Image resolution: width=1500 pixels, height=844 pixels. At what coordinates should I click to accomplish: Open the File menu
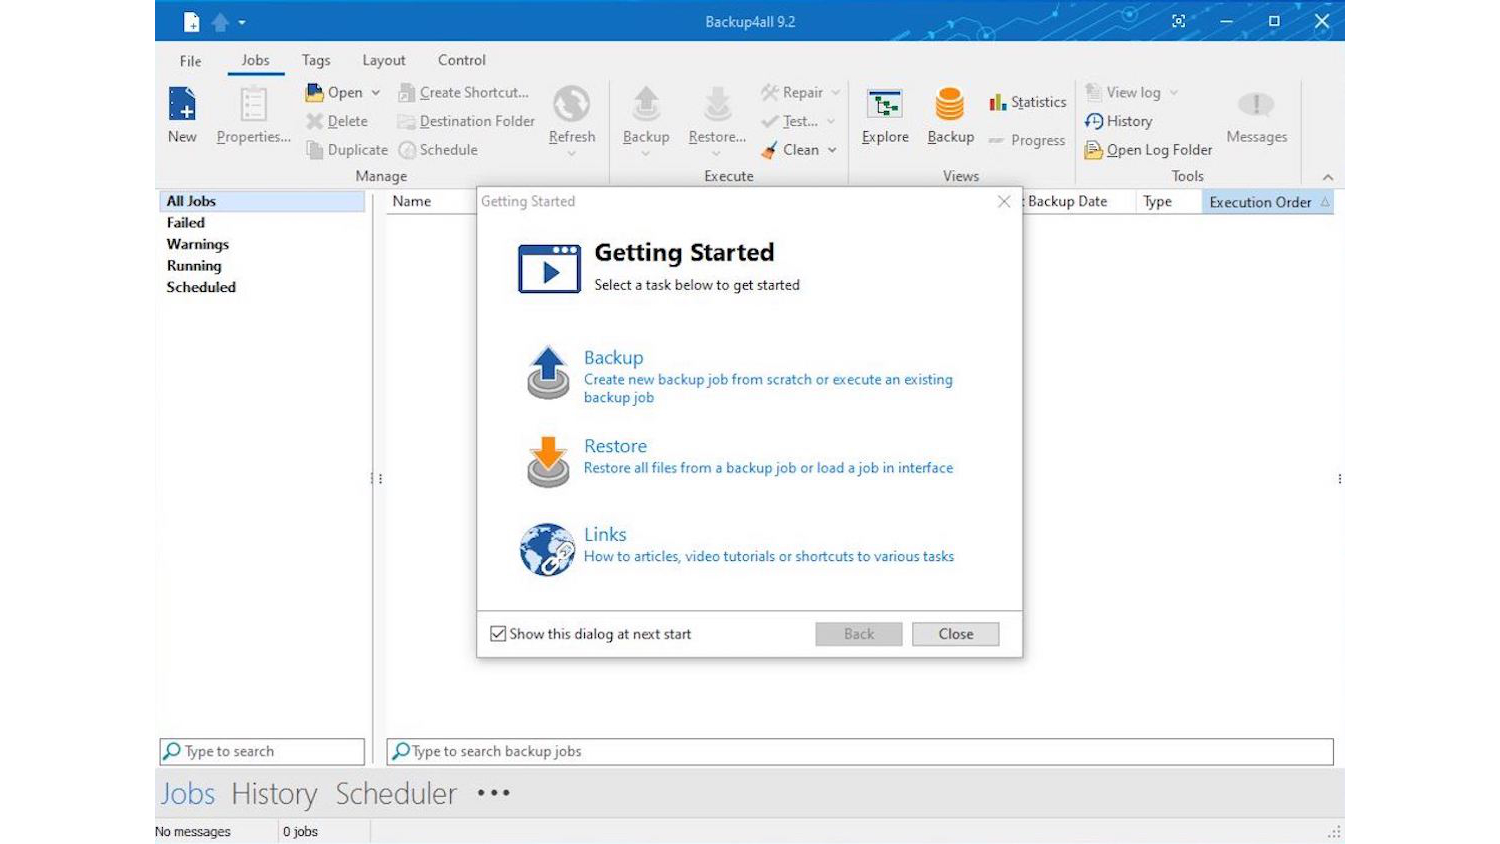[190, 61]
